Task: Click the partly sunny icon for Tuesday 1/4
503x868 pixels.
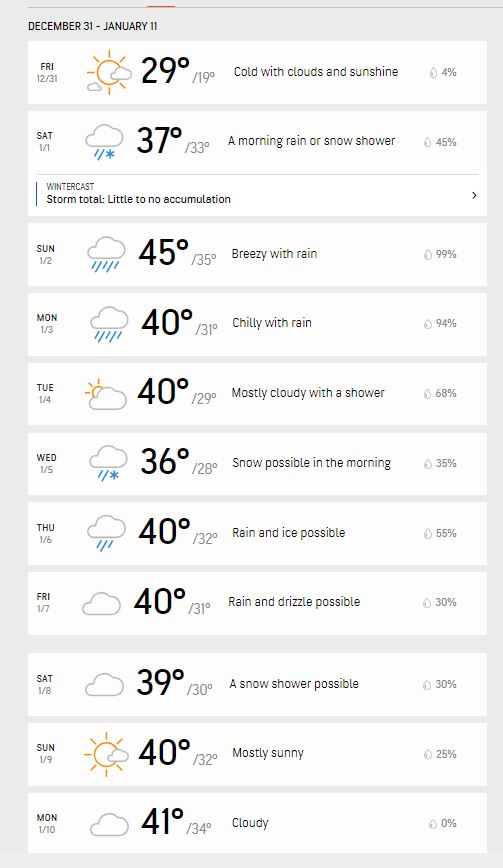Action: pos(106,394)
